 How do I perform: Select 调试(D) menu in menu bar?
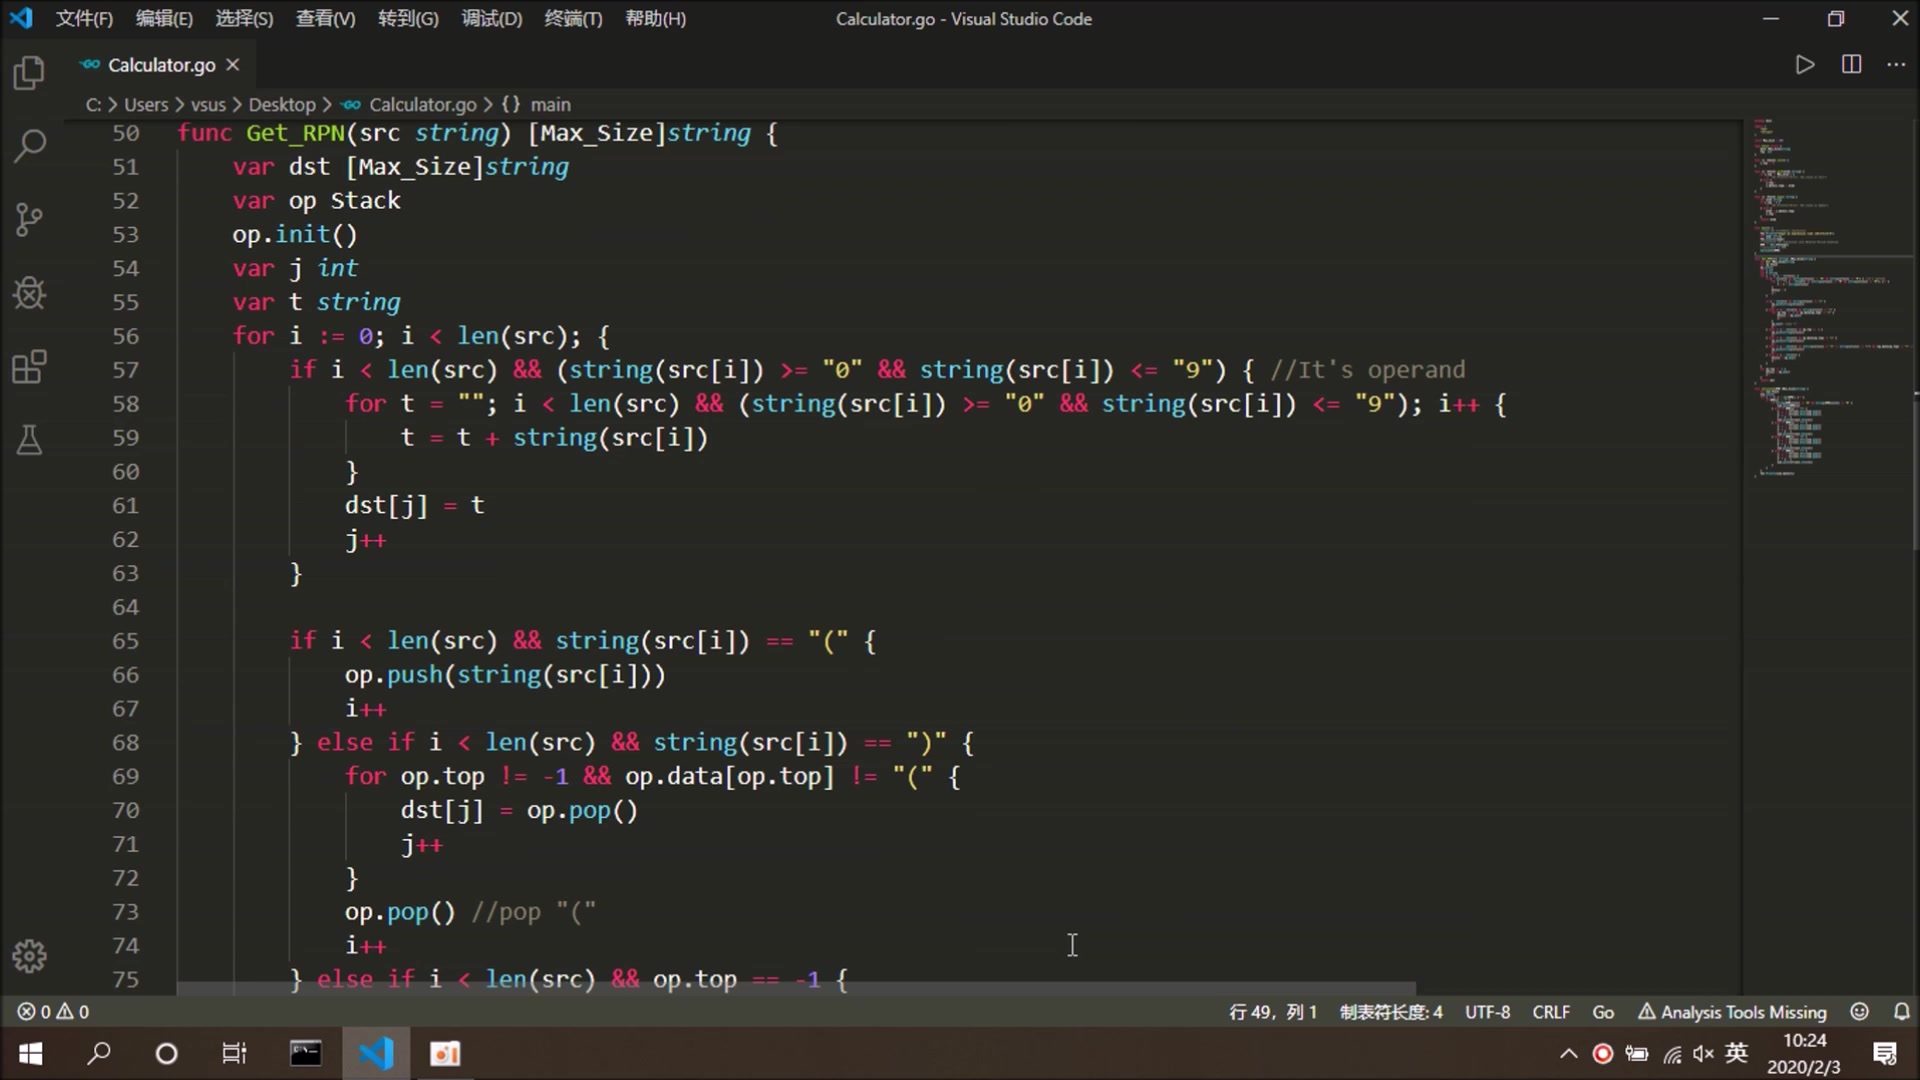(491, 18)
